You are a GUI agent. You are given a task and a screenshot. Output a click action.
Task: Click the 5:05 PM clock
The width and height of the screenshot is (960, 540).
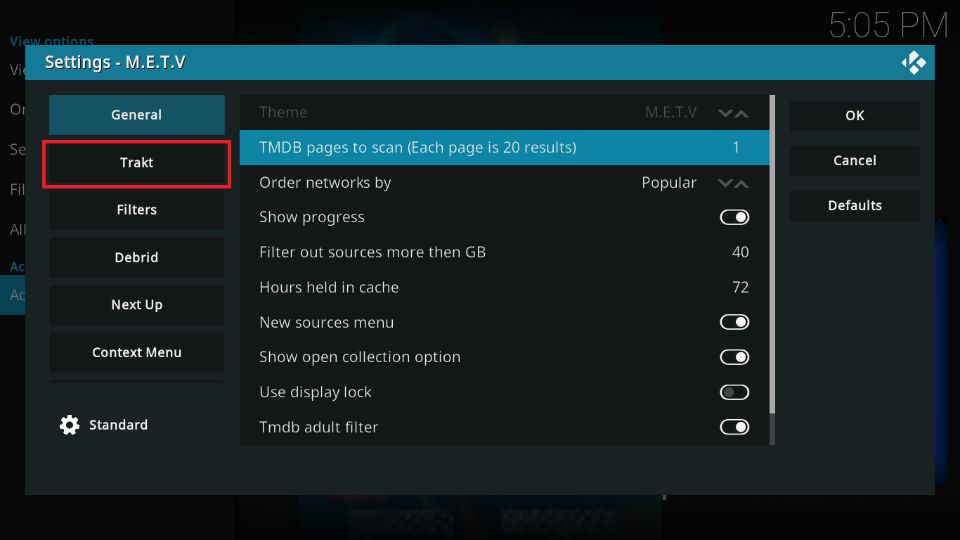888,26
